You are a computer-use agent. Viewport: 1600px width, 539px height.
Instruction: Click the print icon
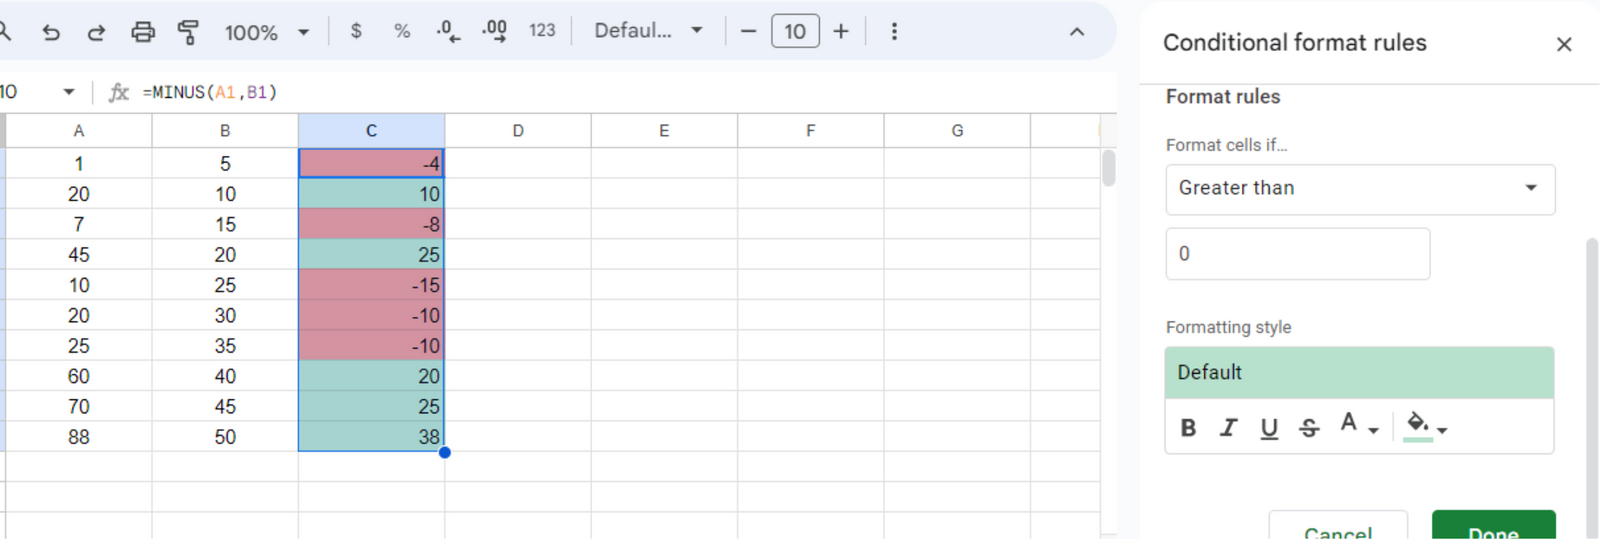tap(143, 32)
